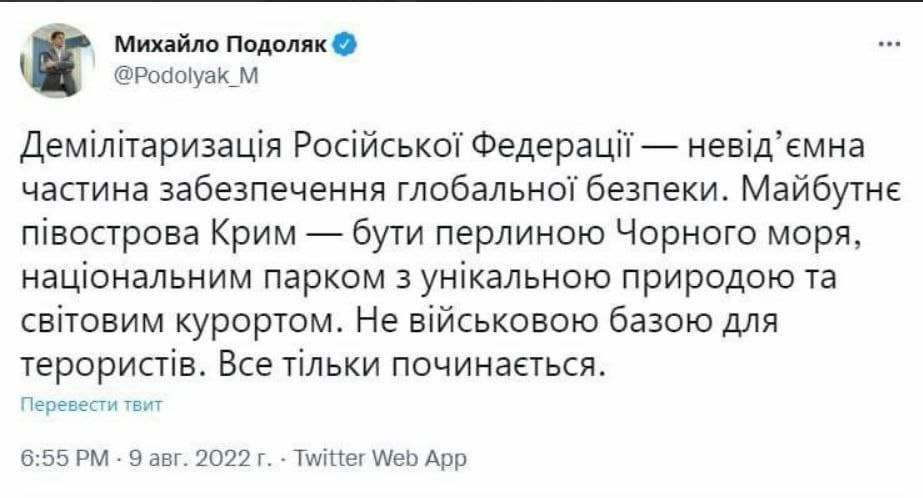
Task: Click the blue verified badge
Action: (x=342, y=46)
